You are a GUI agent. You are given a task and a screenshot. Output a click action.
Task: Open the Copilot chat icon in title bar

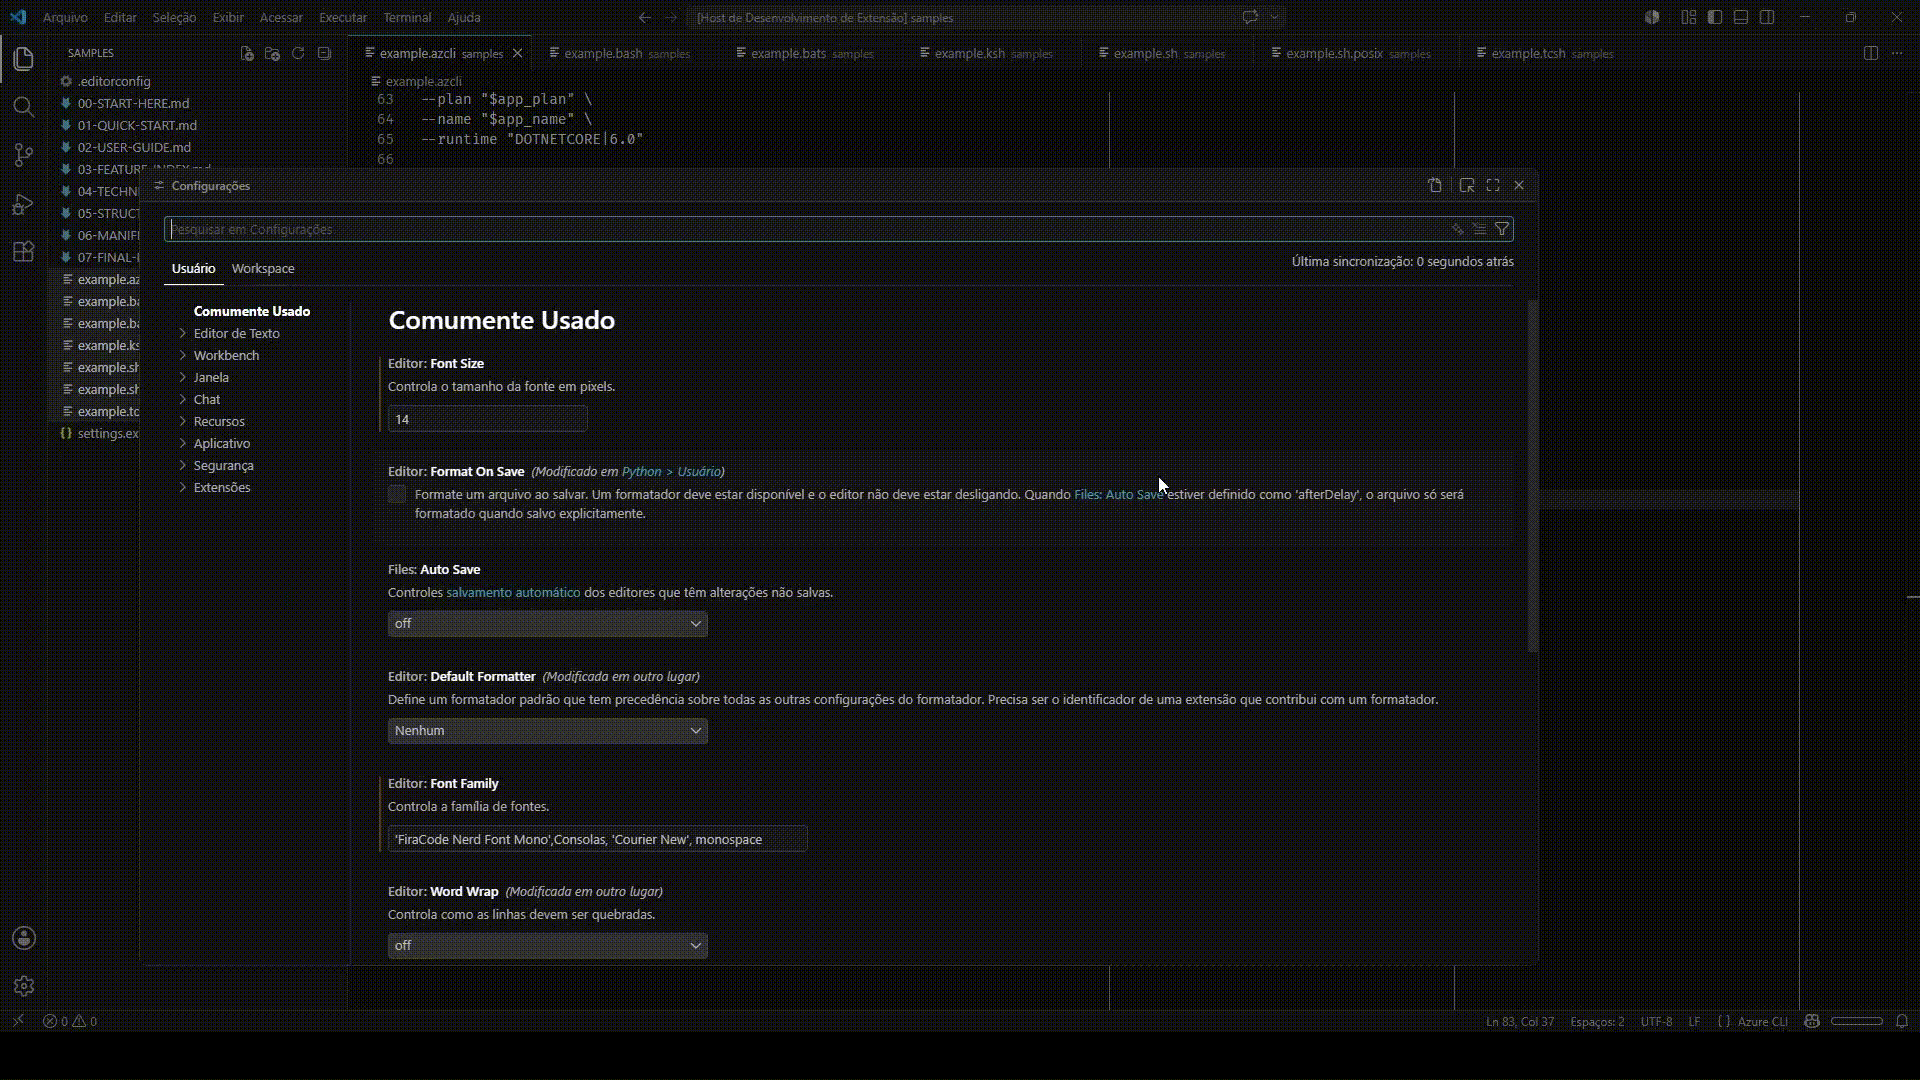[1250, 17]
